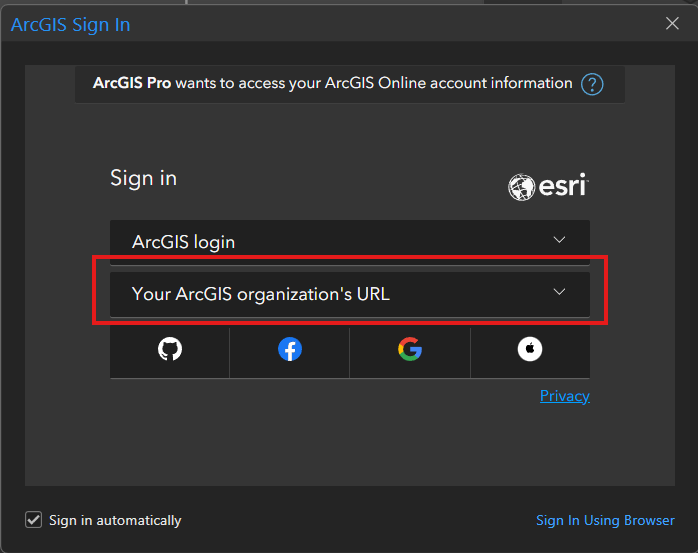The width and height of the screenshot is (698, 553).
Task: Click the ArcGIS Pro access message text
Action: click(333, 83)
